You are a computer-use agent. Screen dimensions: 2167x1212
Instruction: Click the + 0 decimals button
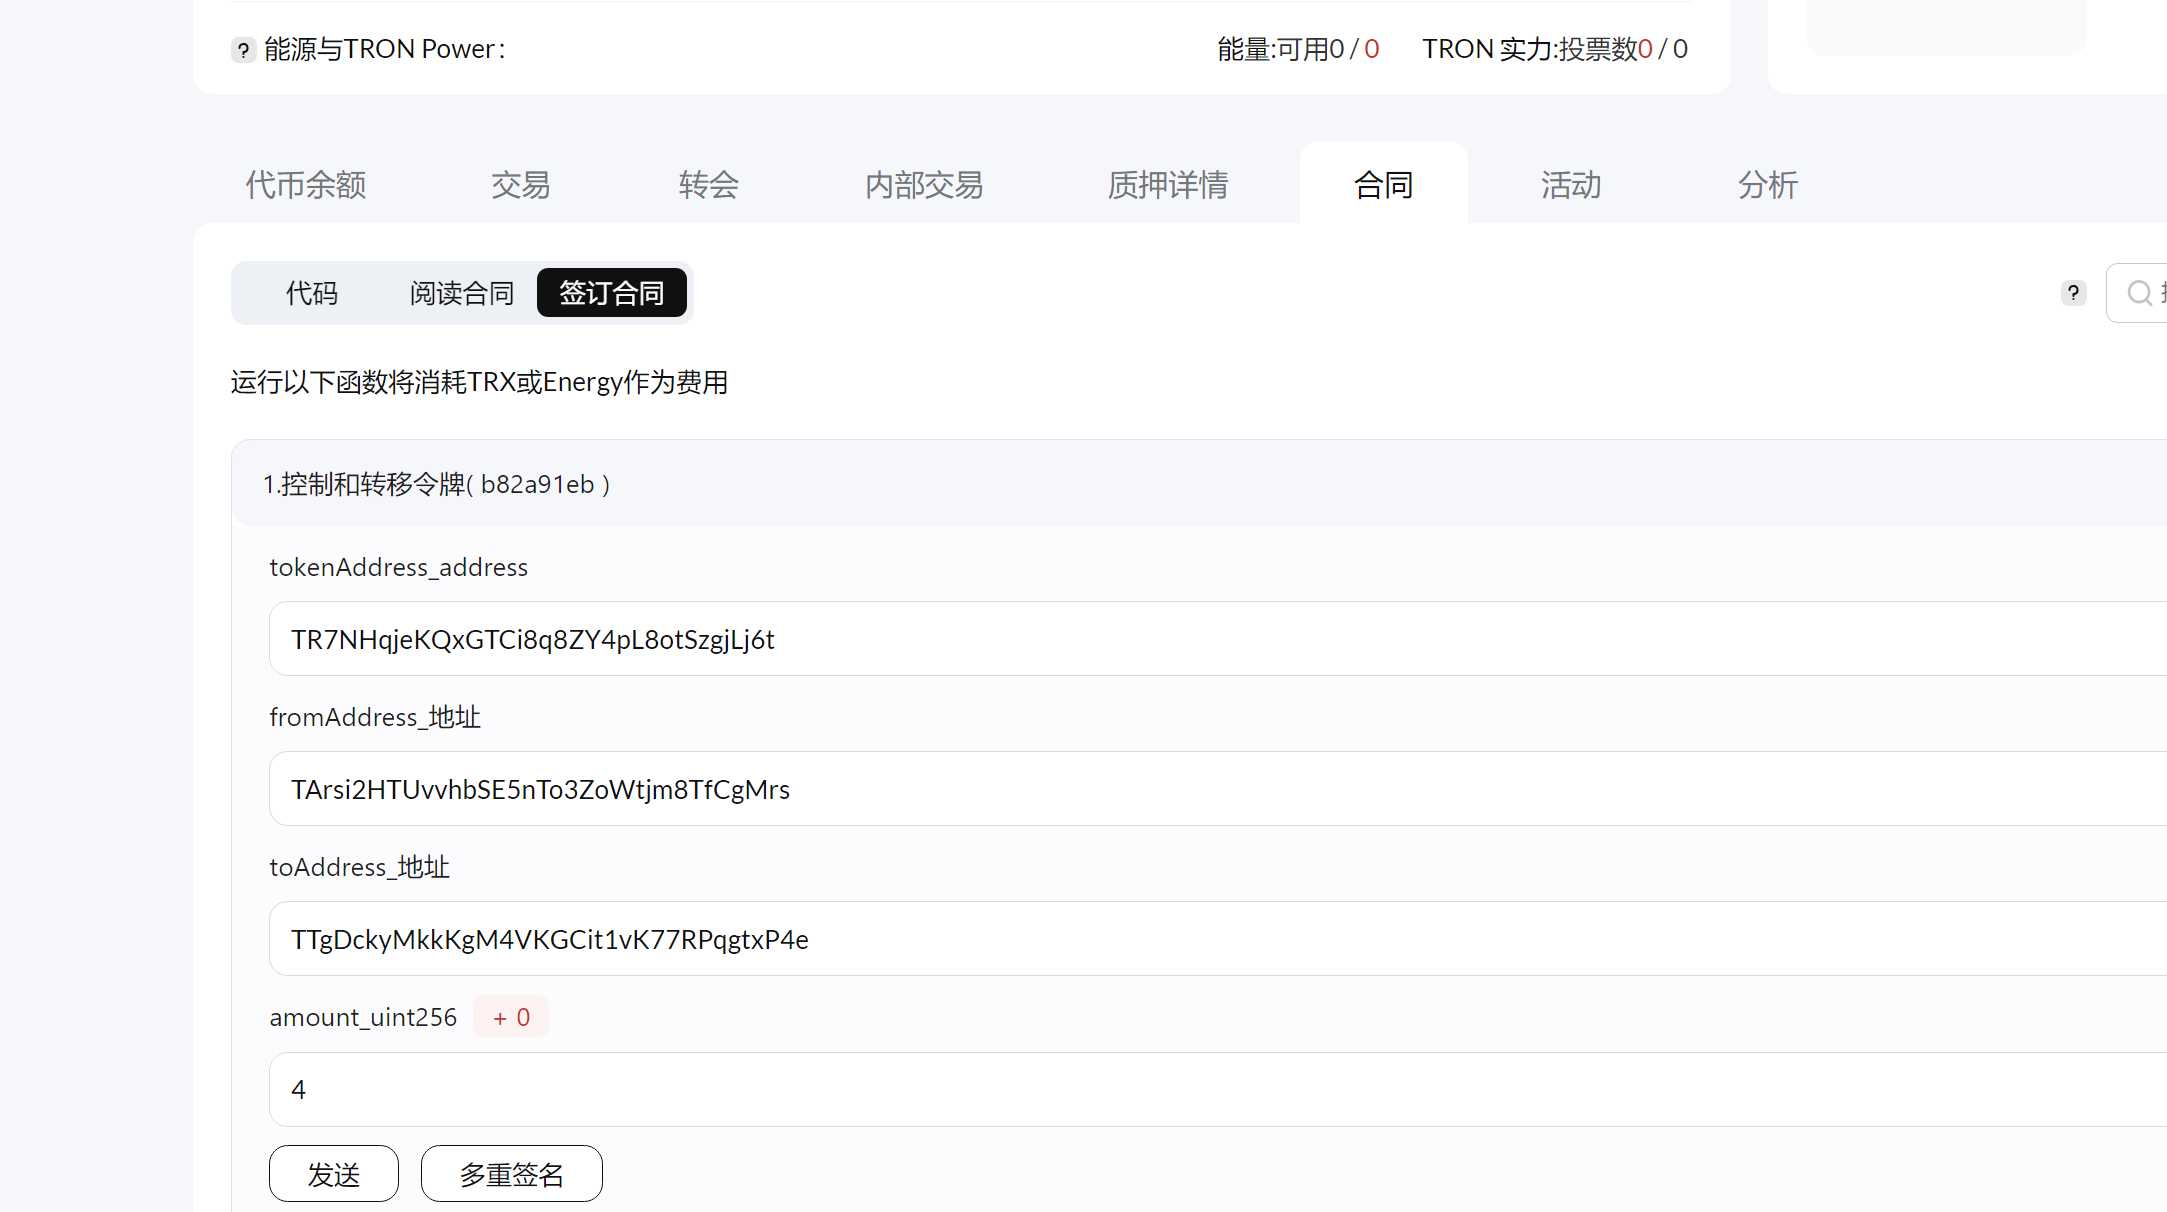[511, 1017]
